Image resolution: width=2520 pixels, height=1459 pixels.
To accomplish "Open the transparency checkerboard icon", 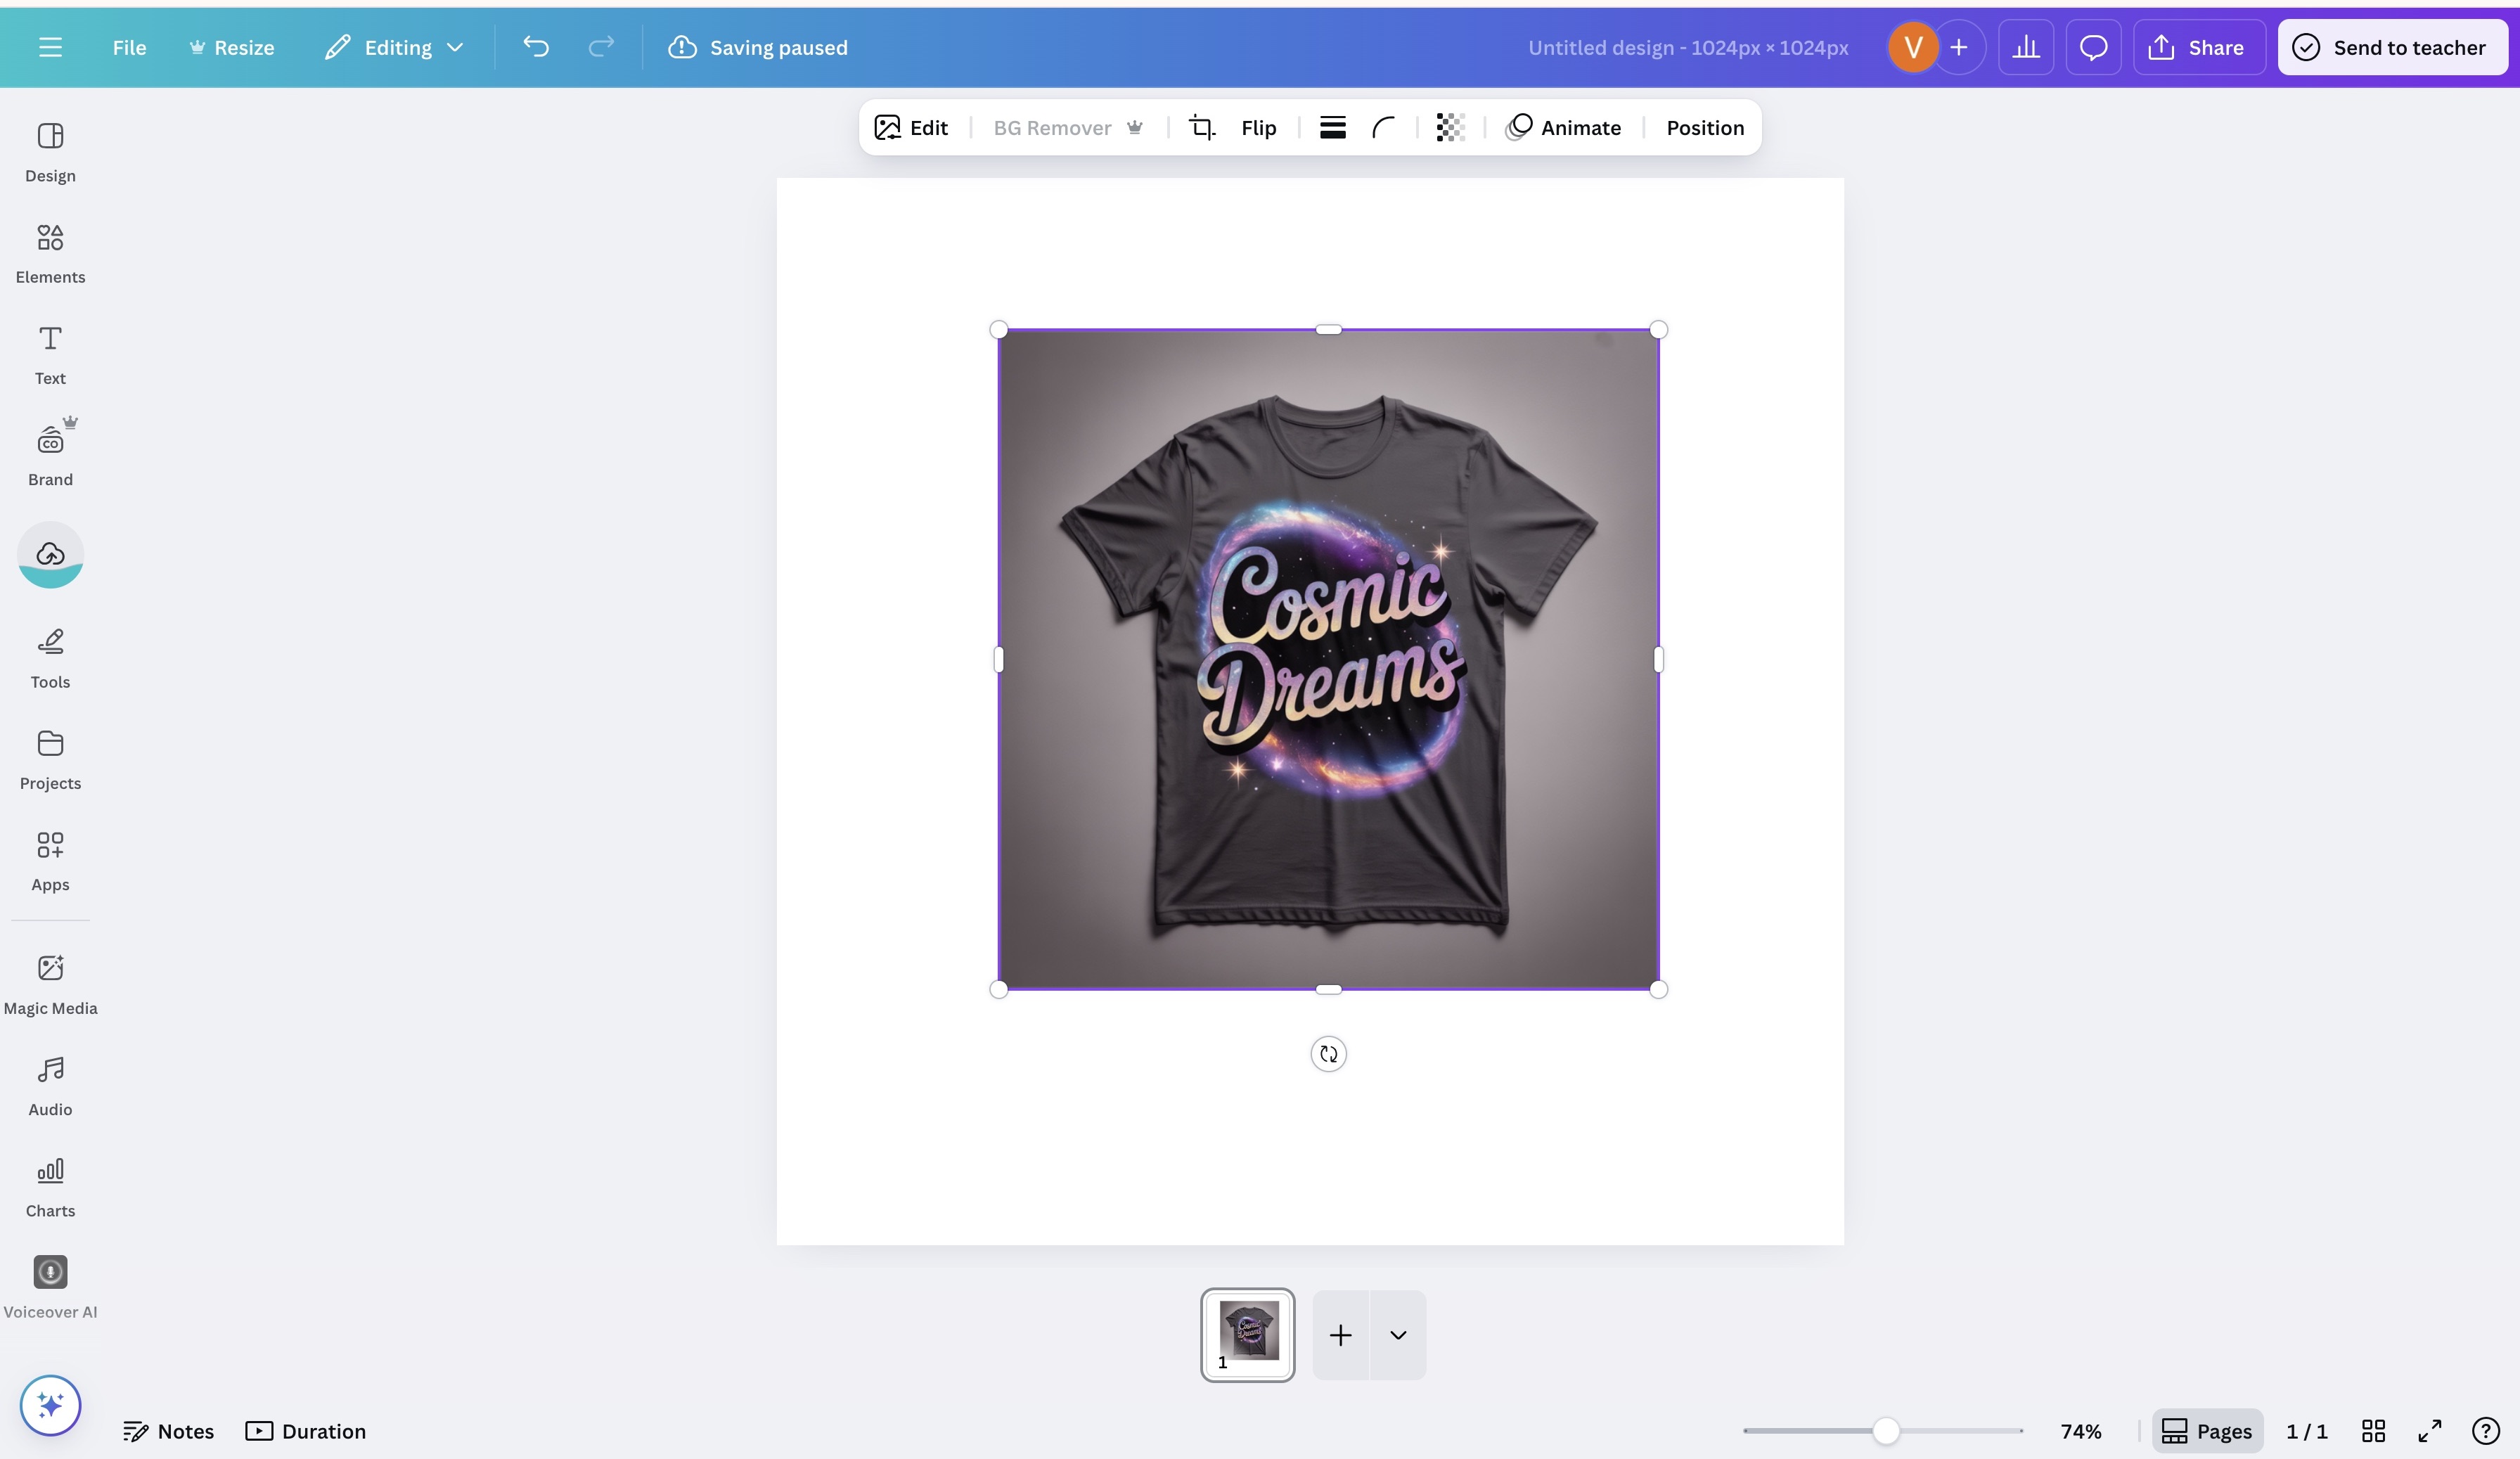I will pyautogui.click(x=1450, y=127).
